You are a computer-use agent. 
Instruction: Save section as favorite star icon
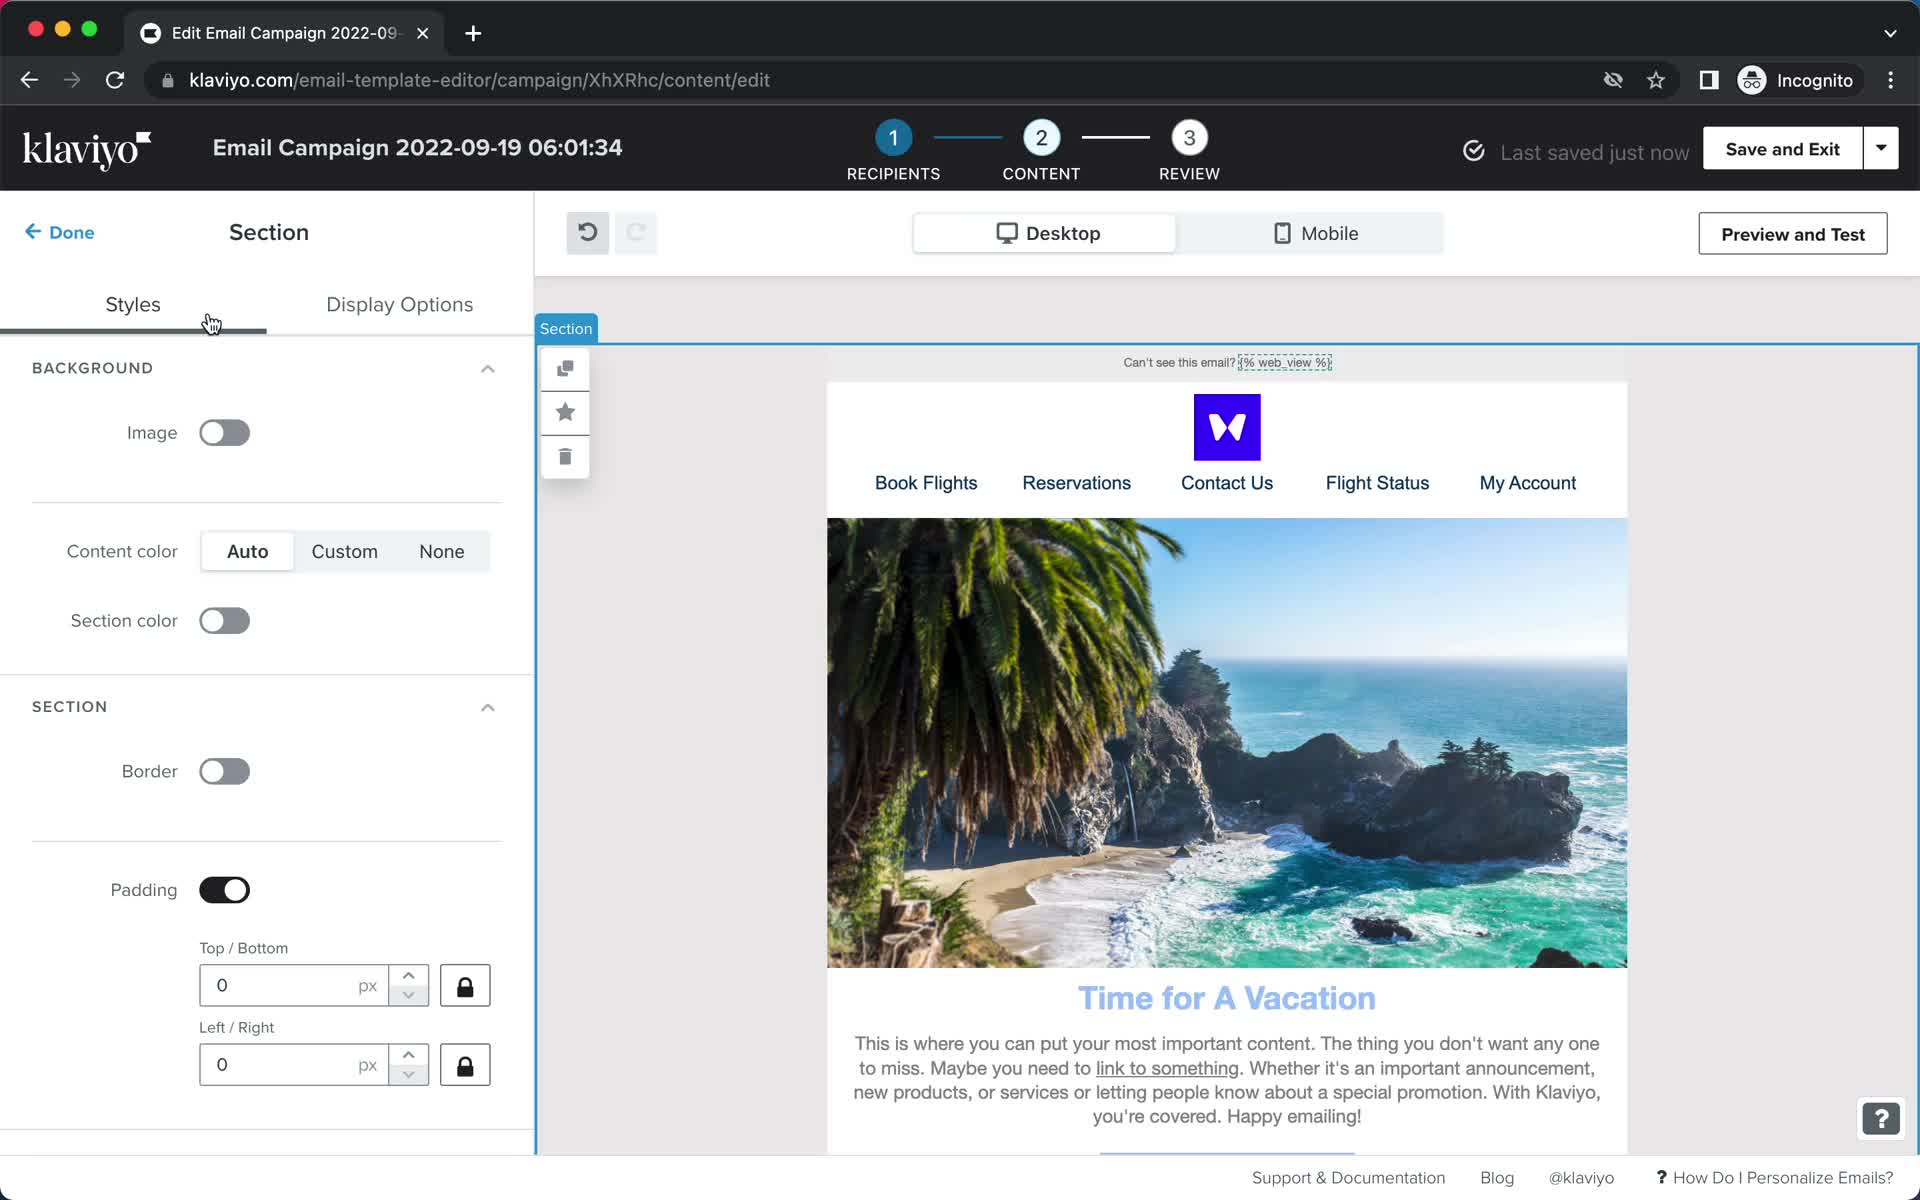(x=565, y=412)
